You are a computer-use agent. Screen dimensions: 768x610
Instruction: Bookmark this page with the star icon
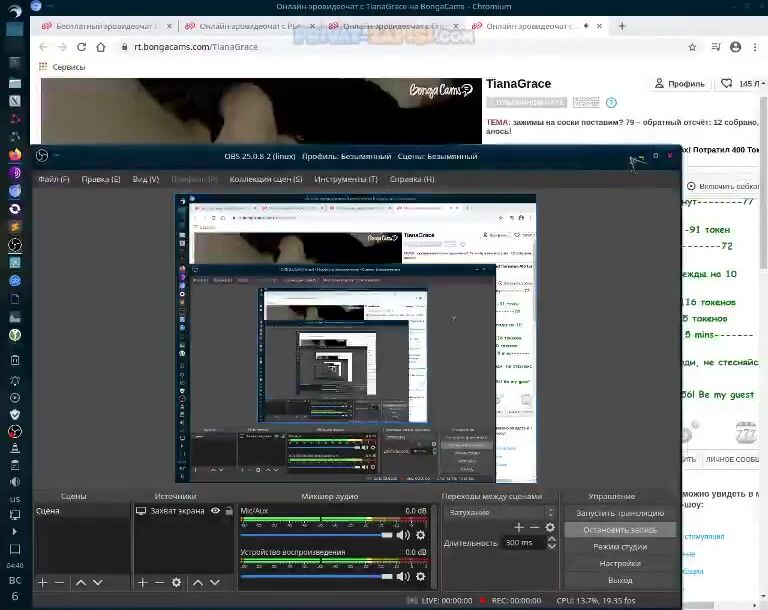tap(692, 46)
